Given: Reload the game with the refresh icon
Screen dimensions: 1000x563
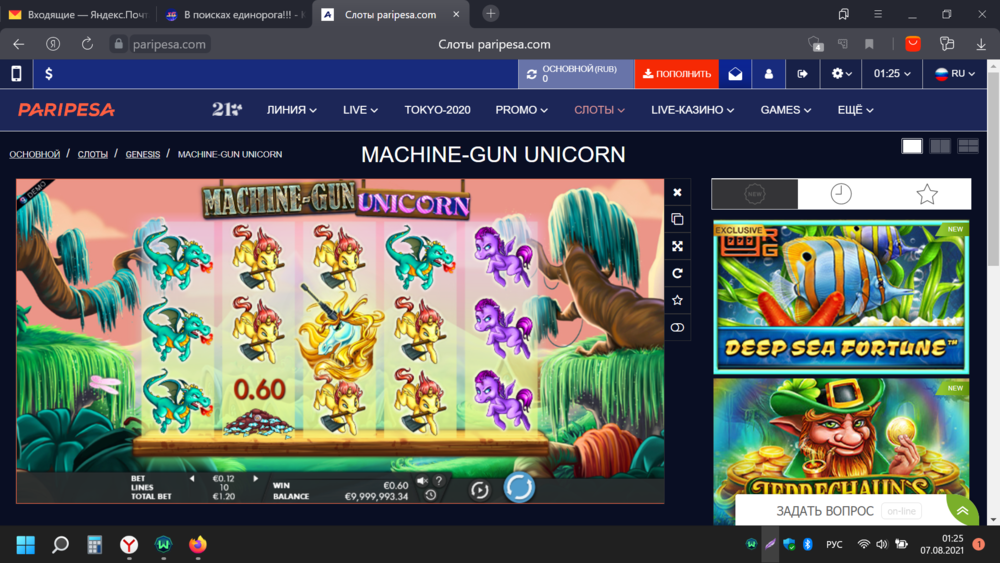Looking at the screenshot, I should pyautogui.click(x=677, y=274).
